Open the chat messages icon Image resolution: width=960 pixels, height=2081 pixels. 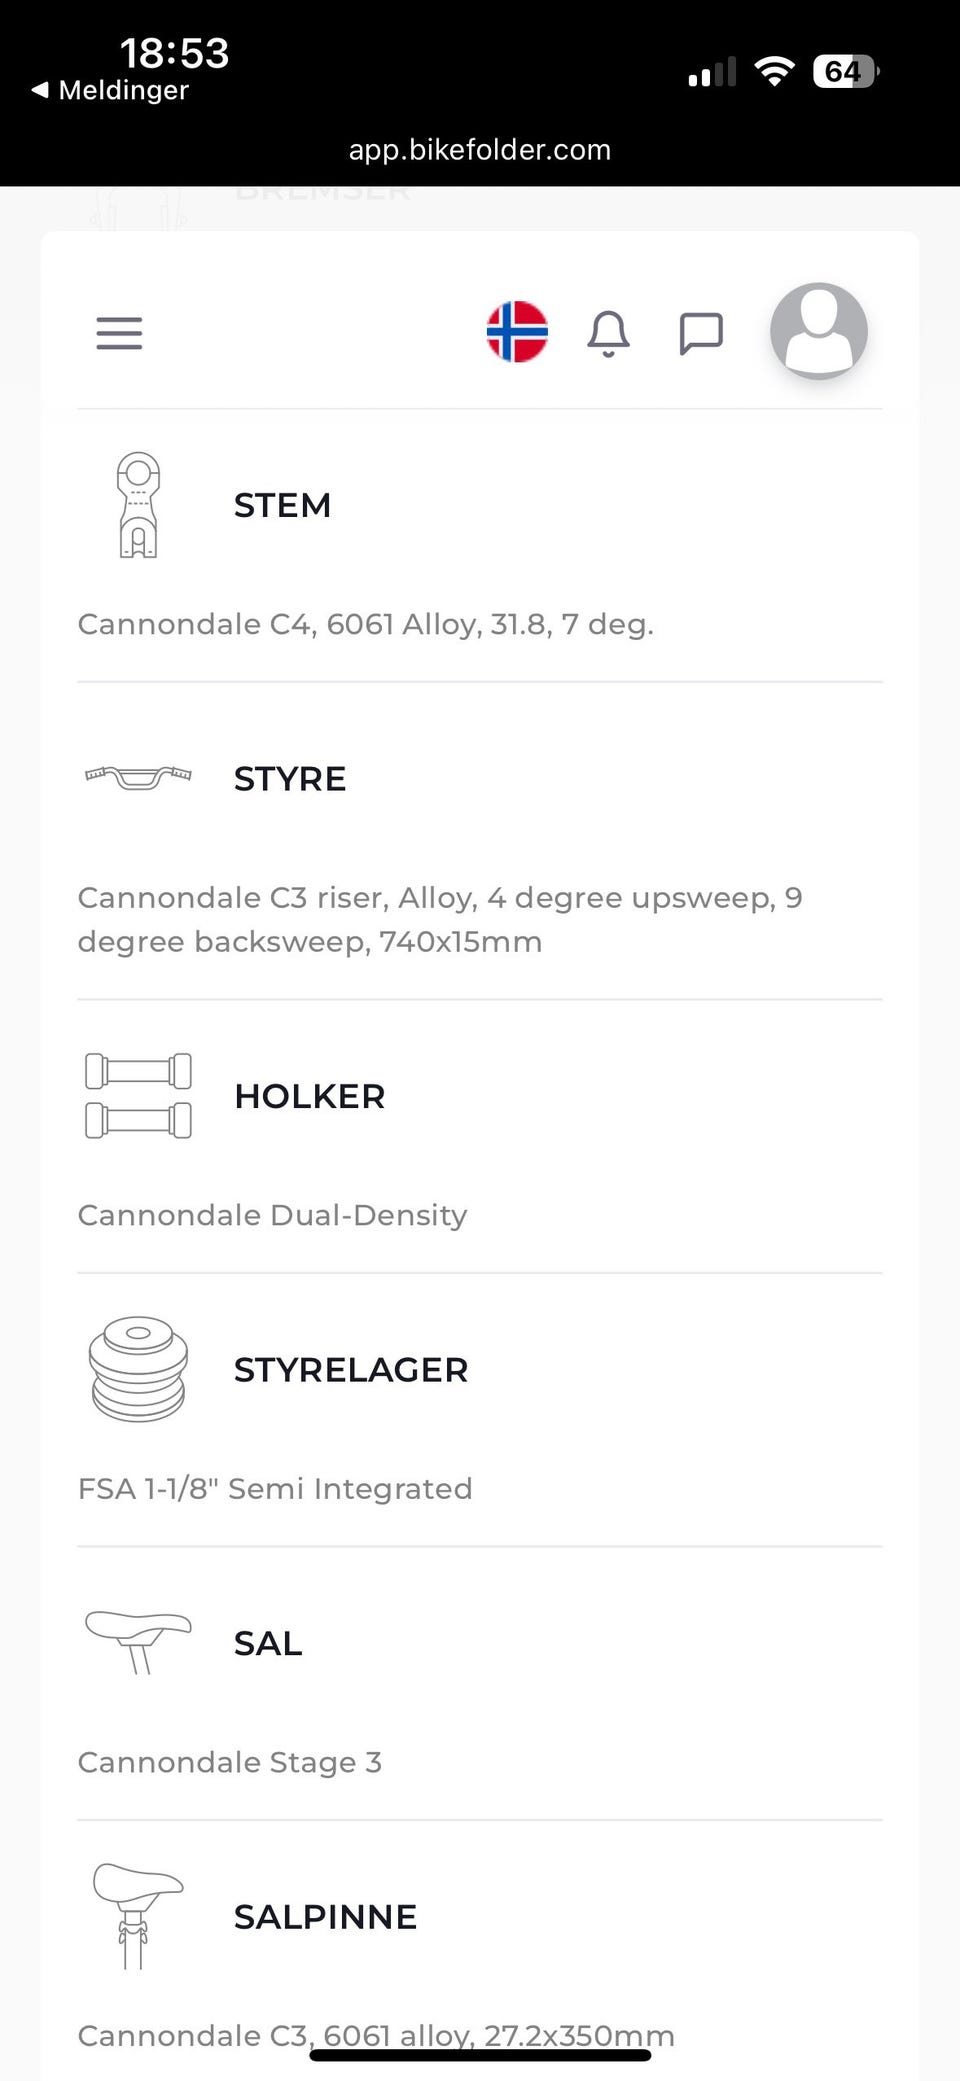pos(700,333)
